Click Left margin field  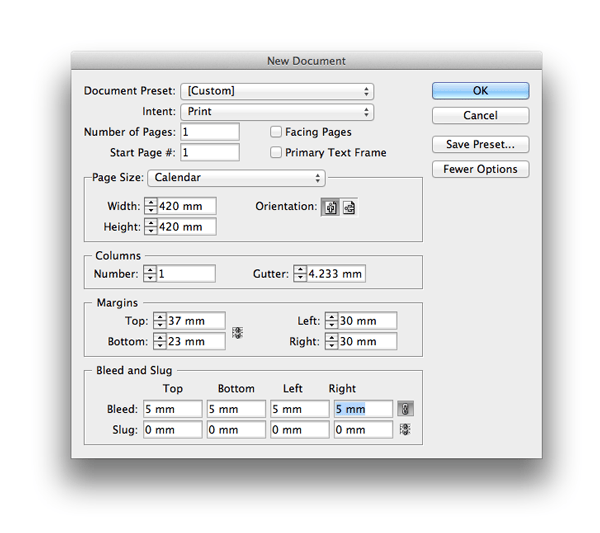368,321
